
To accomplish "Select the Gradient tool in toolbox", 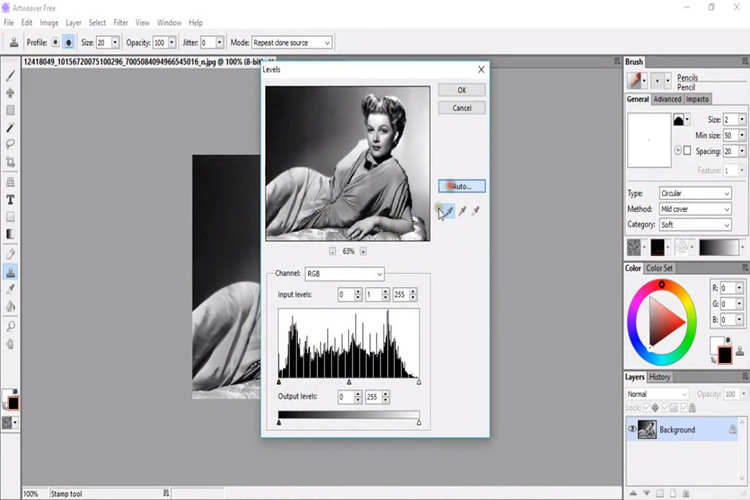I will (10, 234).
